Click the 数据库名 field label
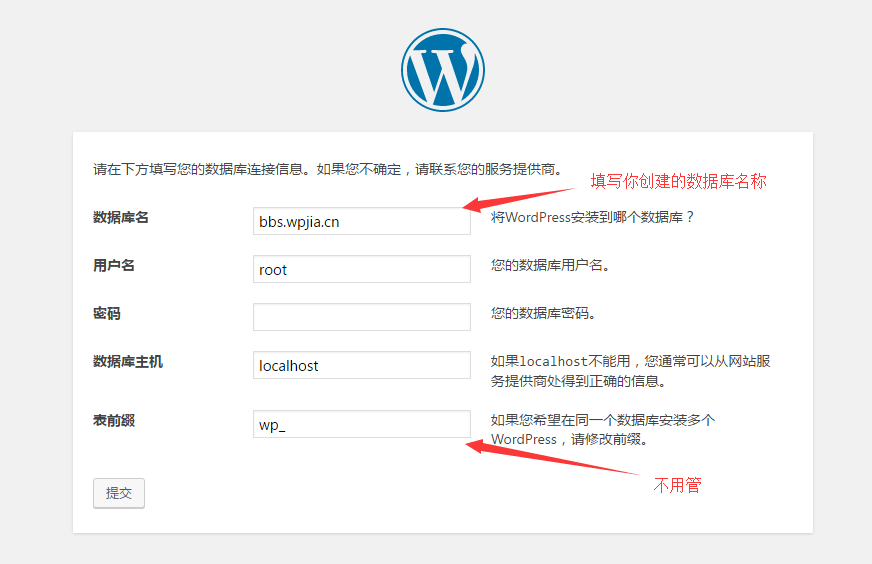 click(121, 217)
